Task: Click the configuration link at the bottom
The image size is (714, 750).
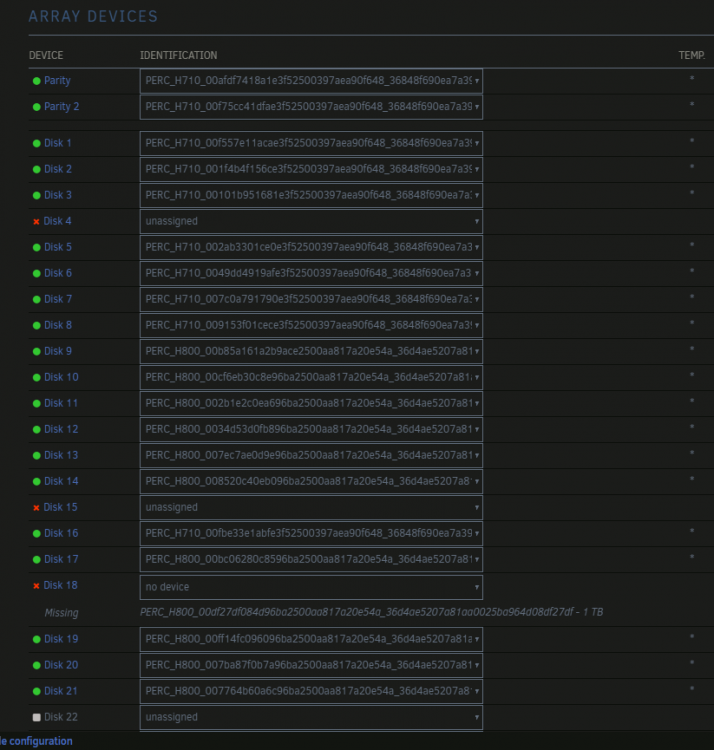Action: coord(36,741)
